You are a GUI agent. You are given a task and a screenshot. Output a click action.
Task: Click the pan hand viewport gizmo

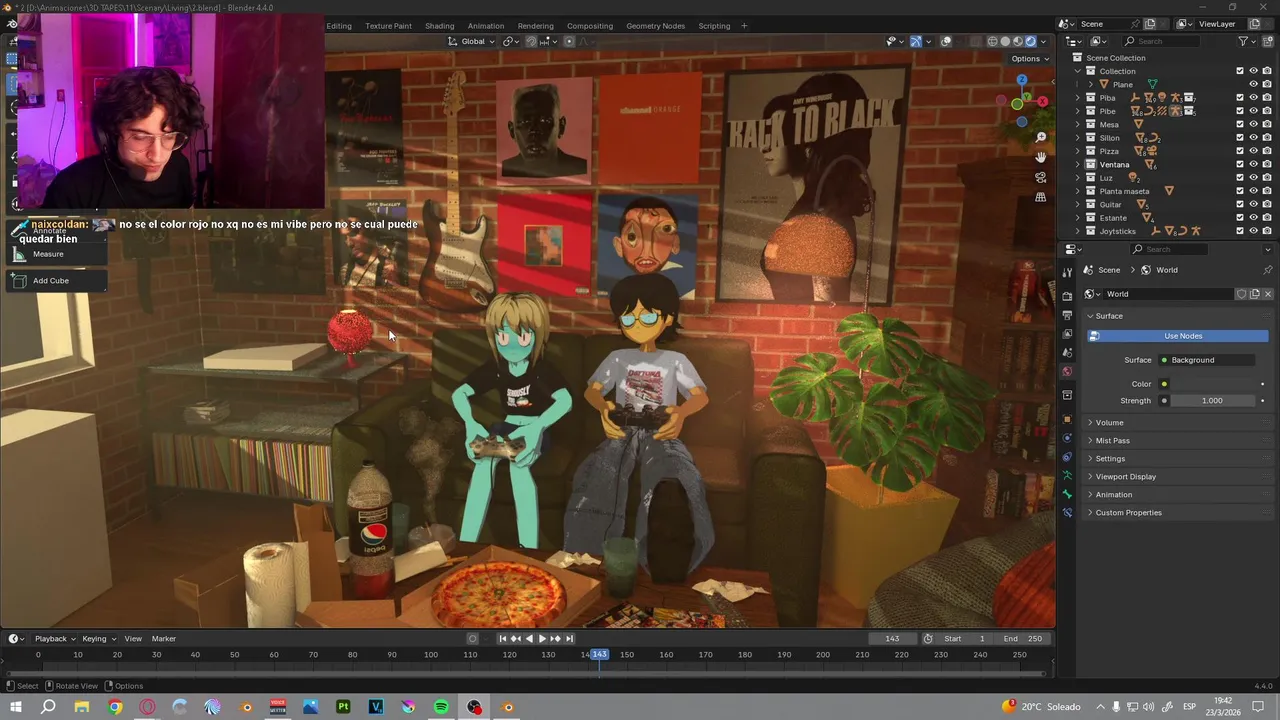click(x=1041, y=157)
